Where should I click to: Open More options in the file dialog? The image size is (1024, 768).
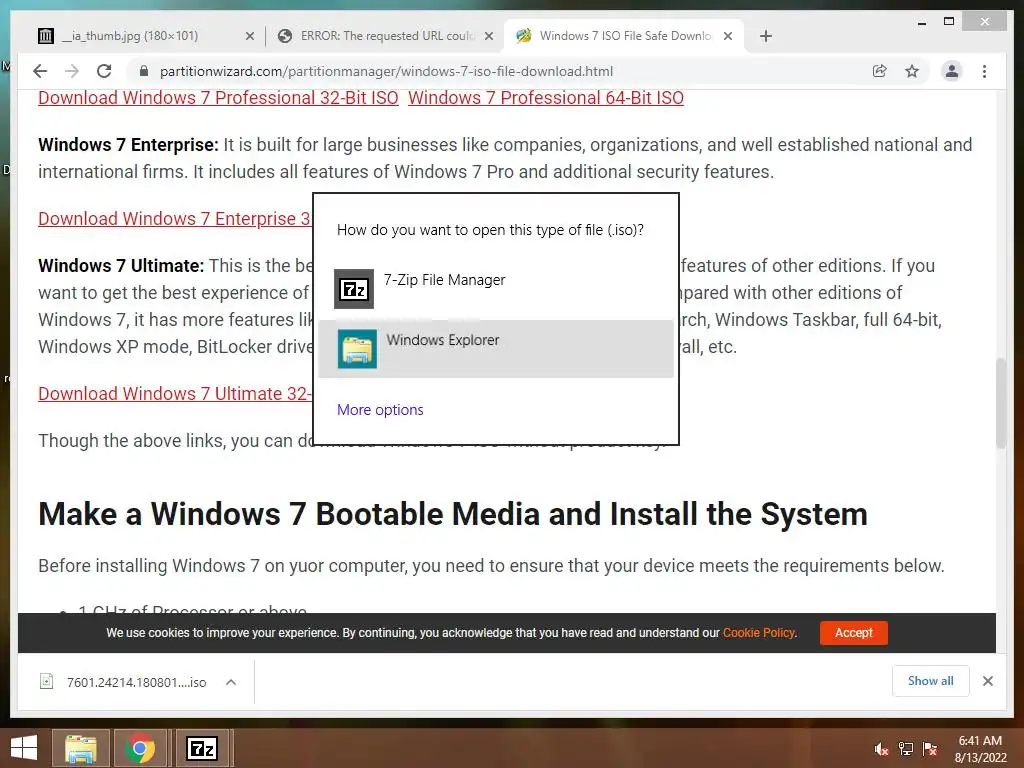(x=380, y=409)
